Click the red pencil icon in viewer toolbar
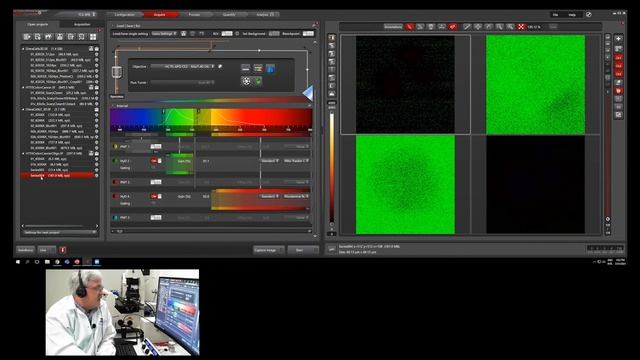 409,27
